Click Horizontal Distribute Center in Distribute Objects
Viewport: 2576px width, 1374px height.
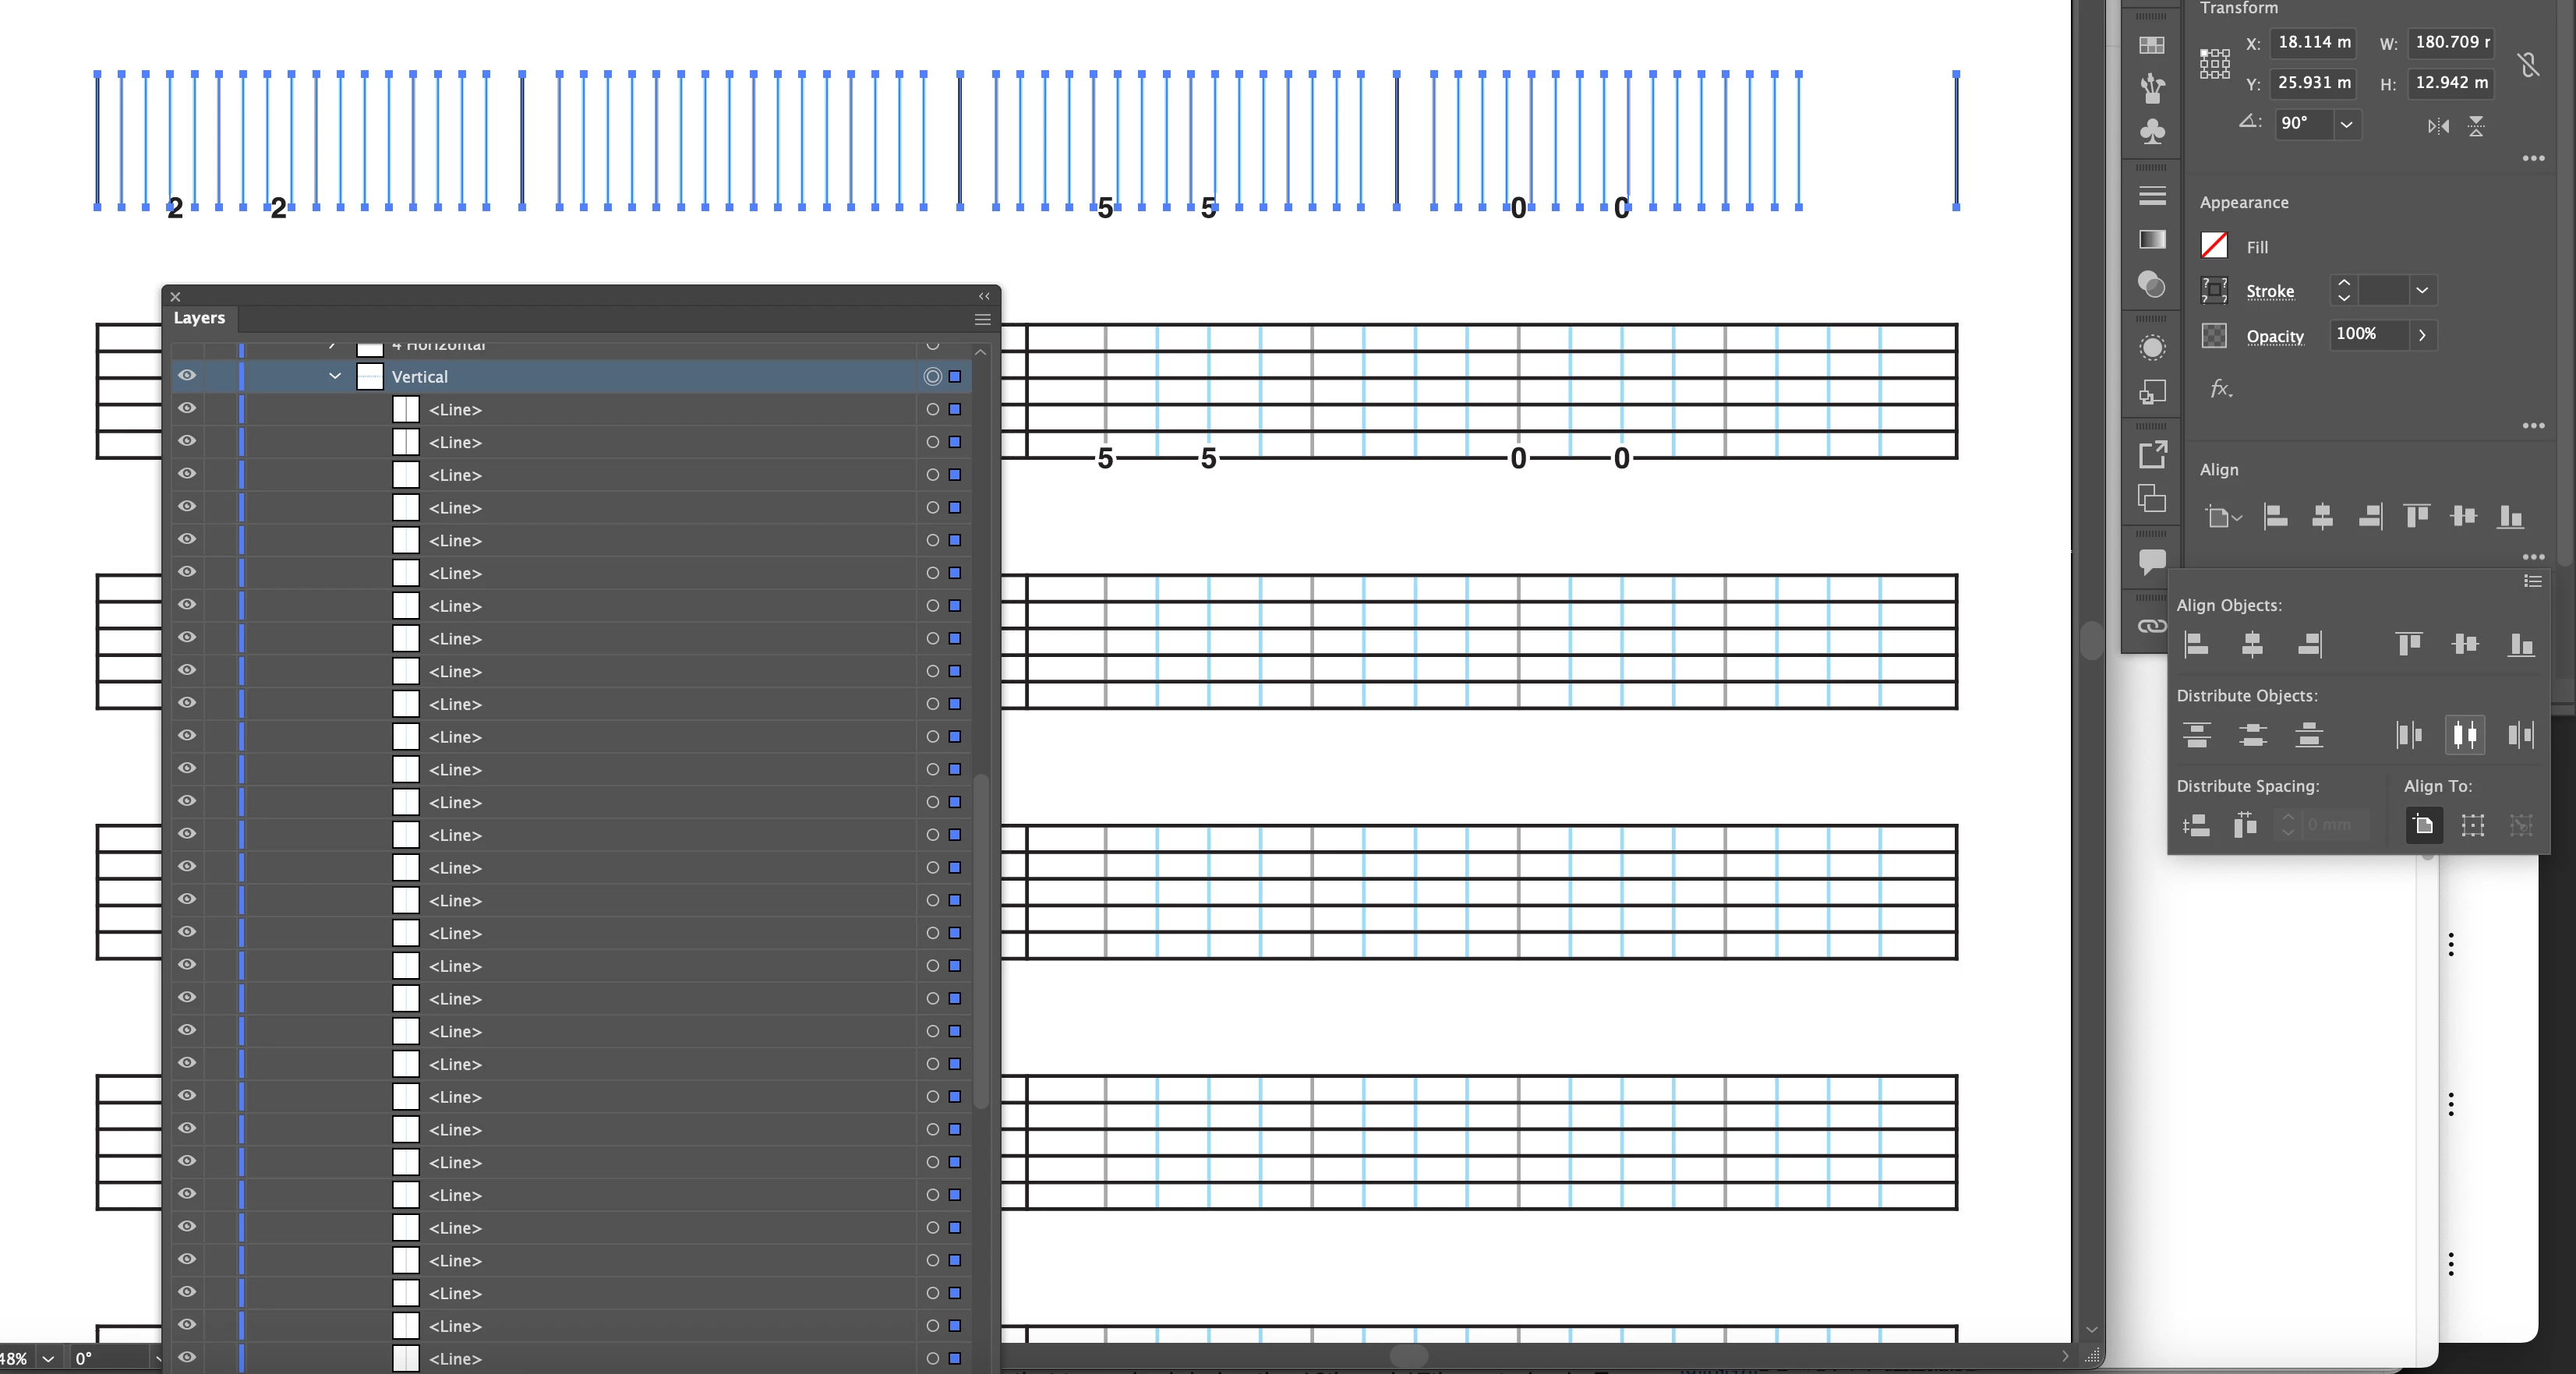(2465, 736)
